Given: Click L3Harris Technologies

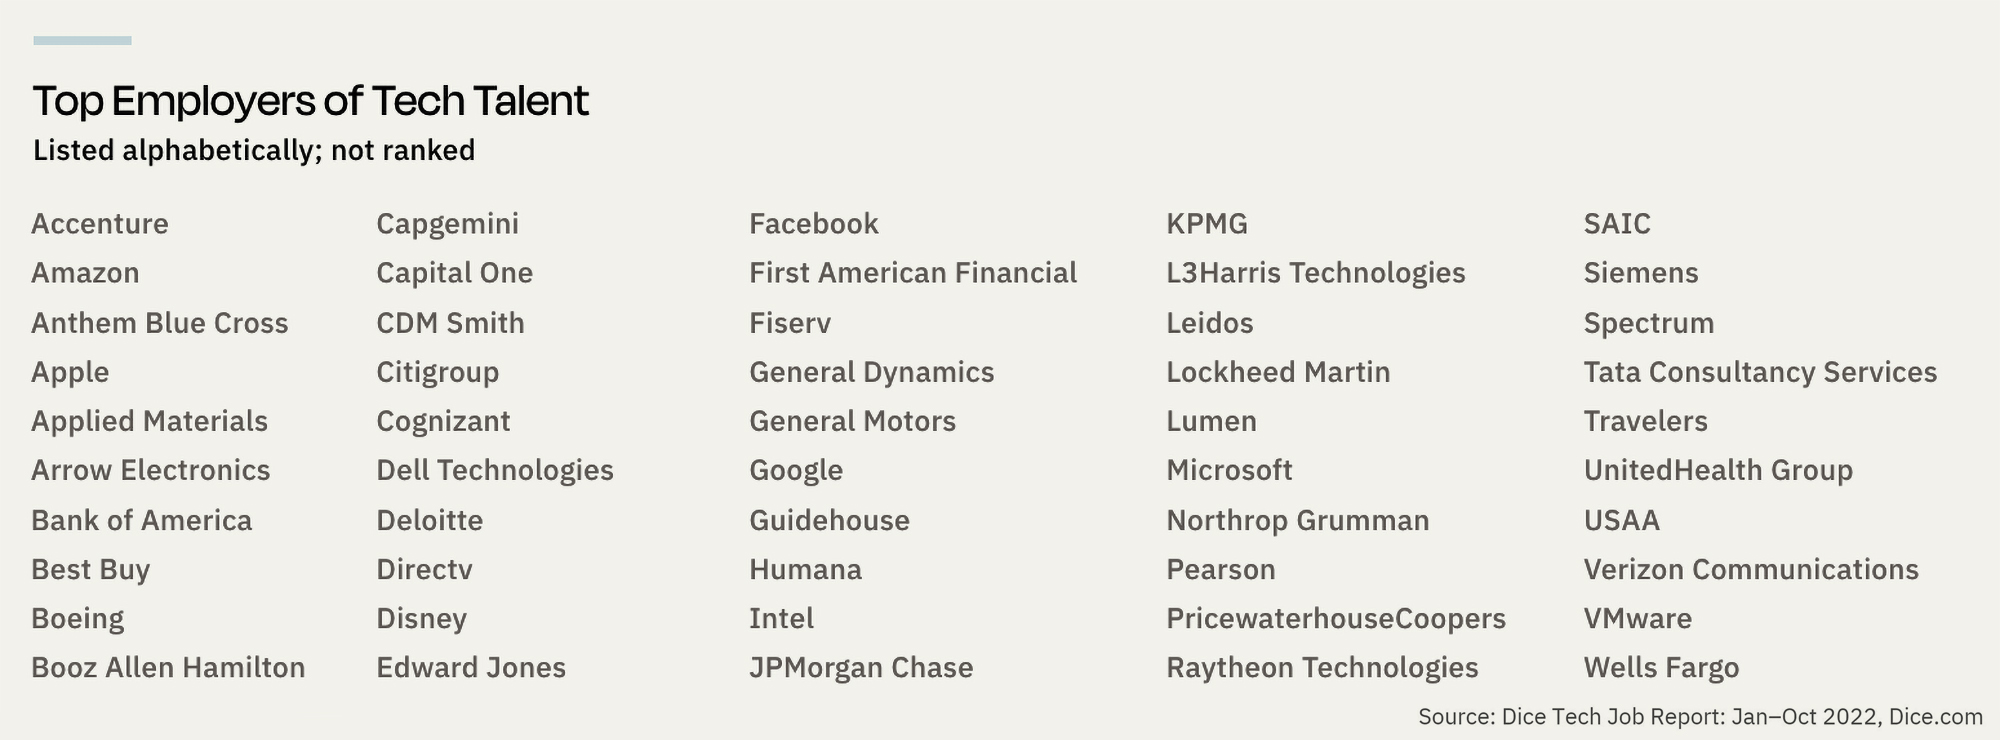Looking at the screenshot, I should click(1316, 274).
